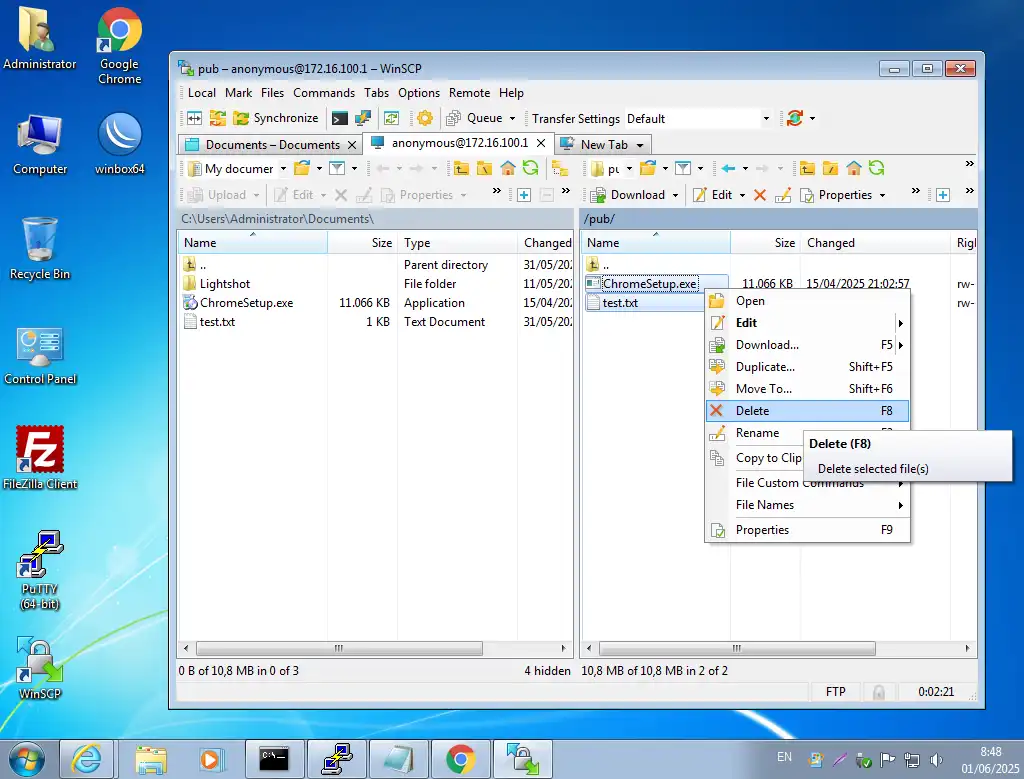Select the Lightshot folder in local panel
1024x779 pixels.
click(x=224, y=284)
